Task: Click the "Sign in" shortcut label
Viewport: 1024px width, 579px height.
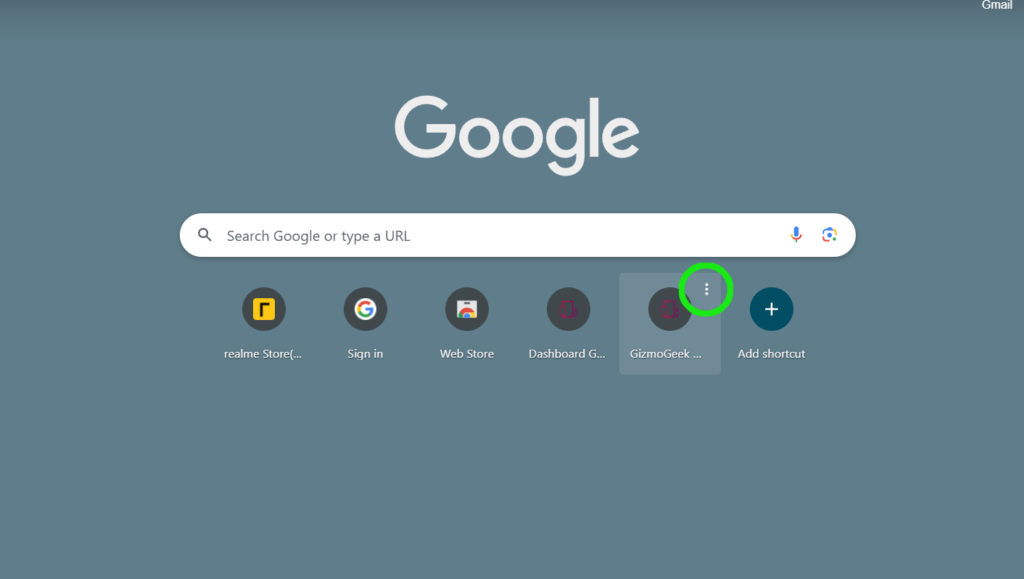Action: 365,354
